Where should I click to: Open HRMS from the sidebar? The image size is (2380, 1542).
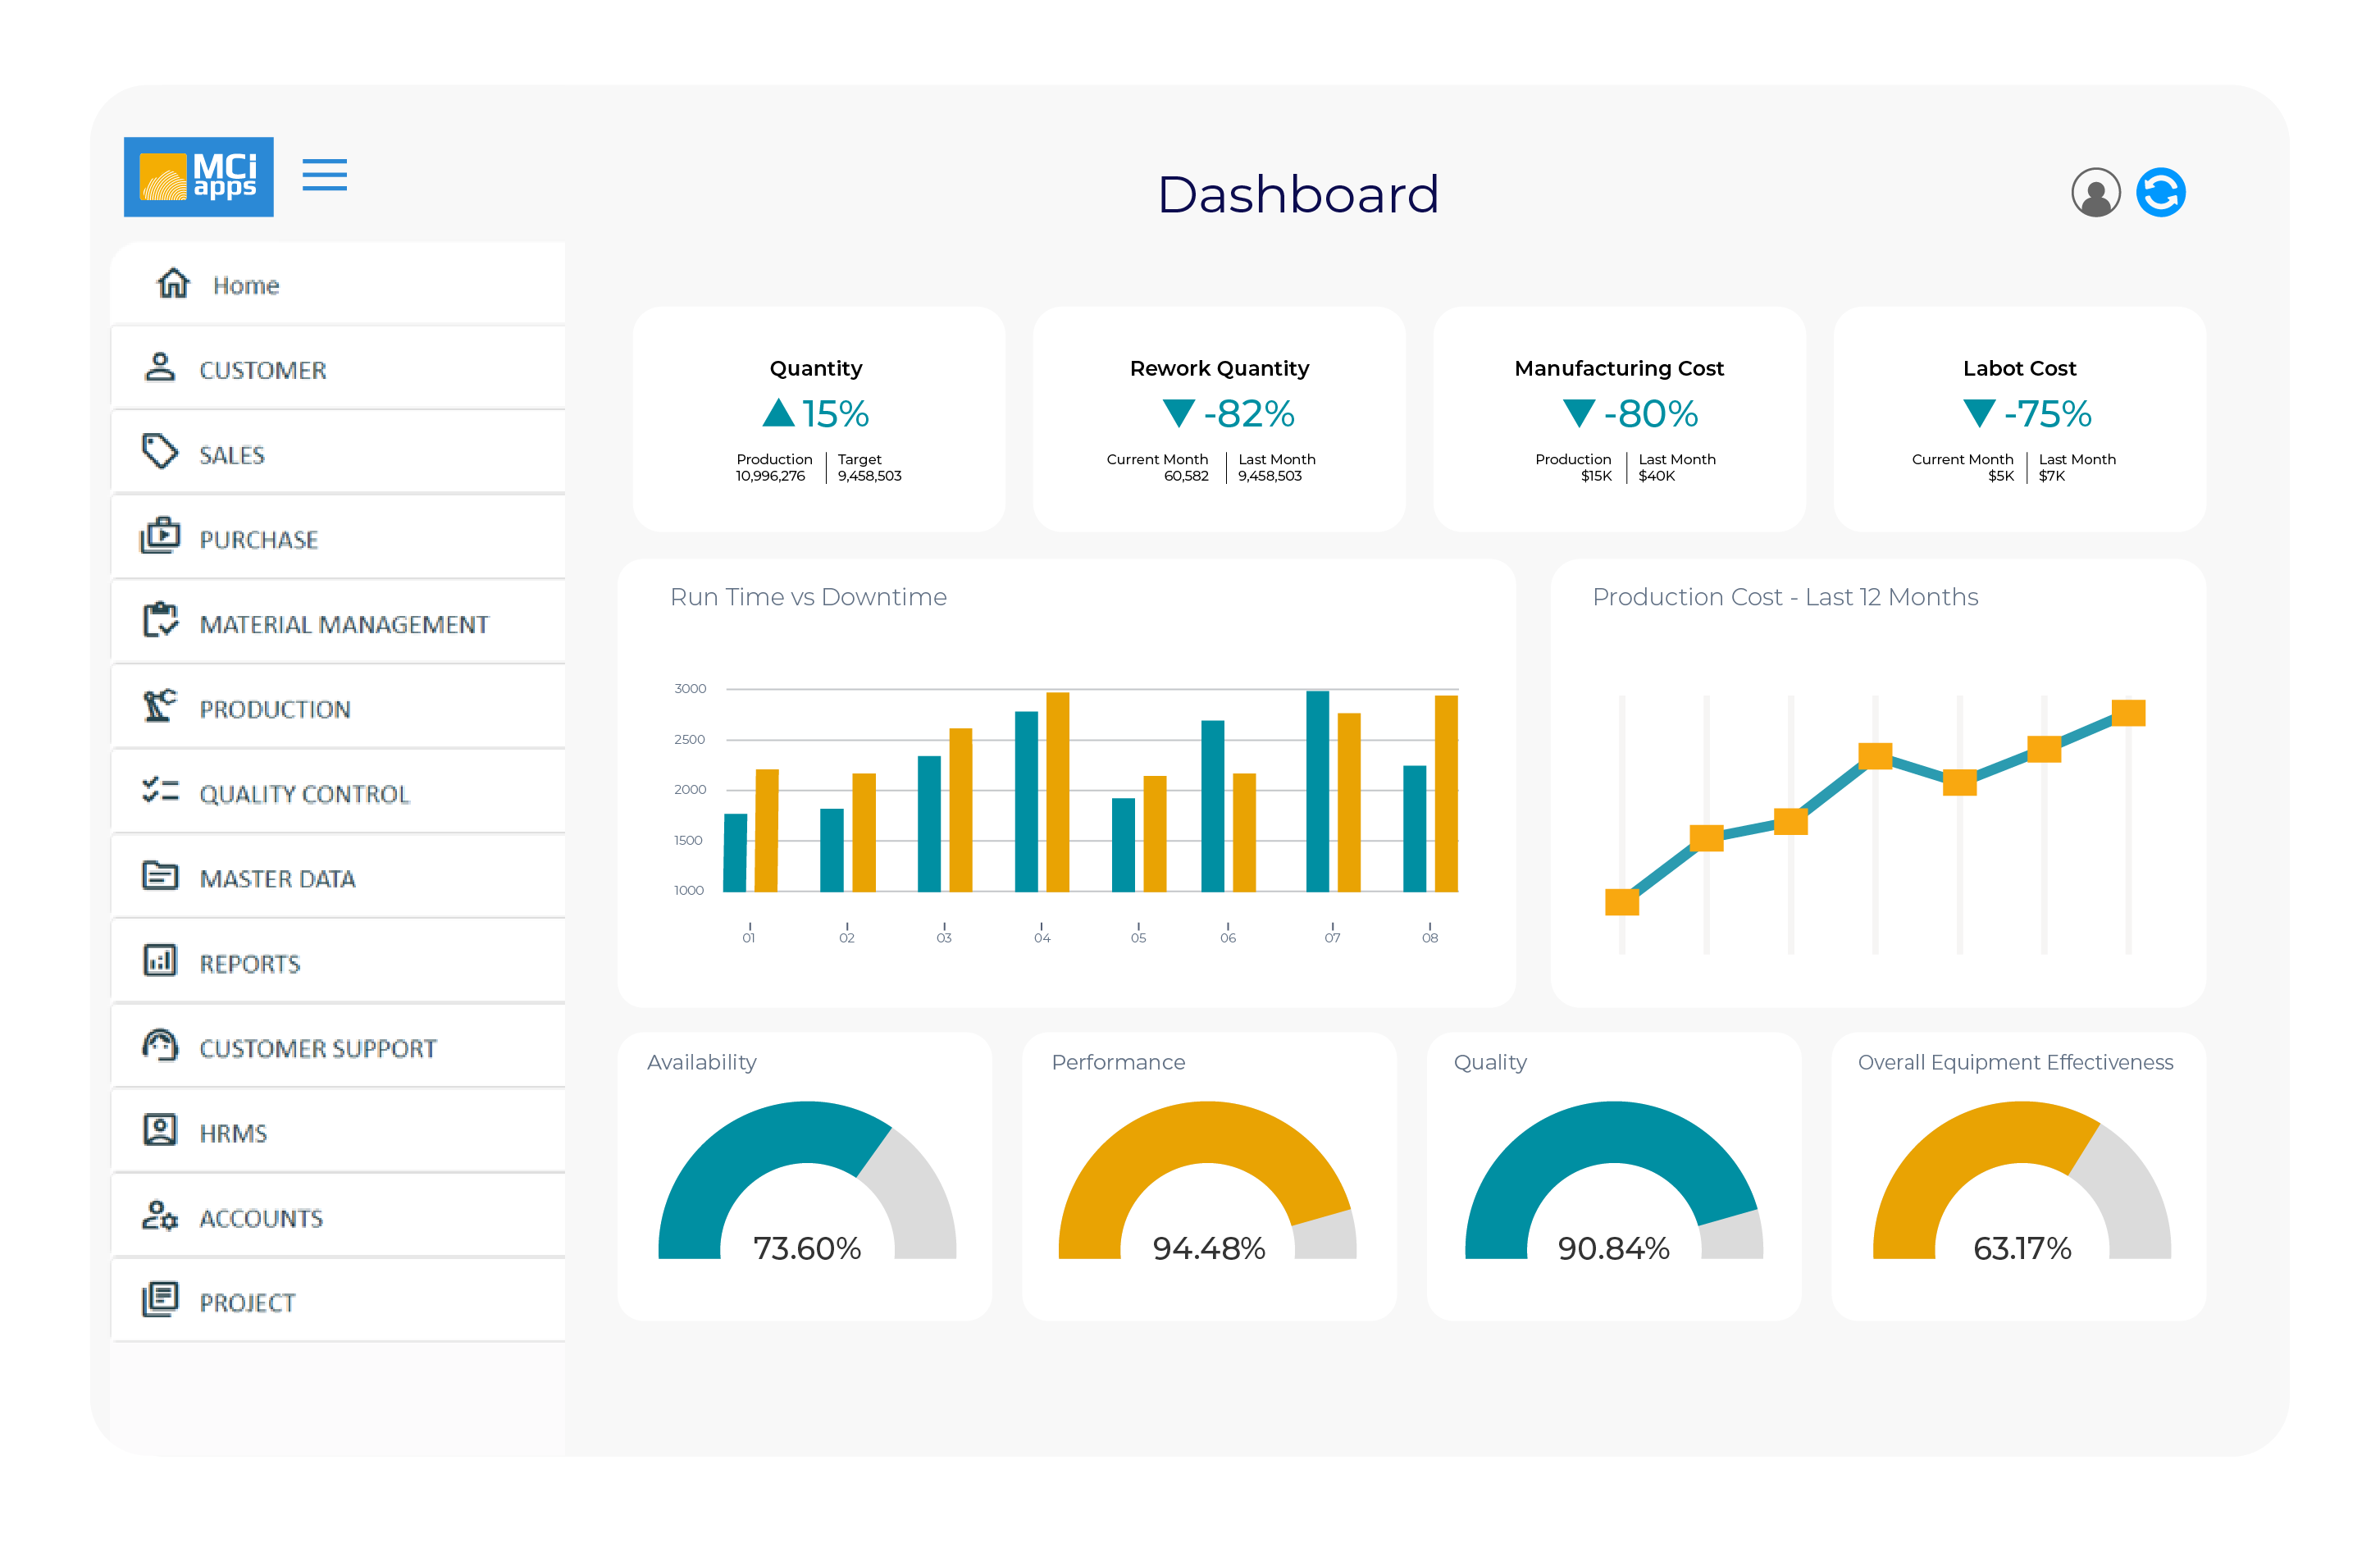(x=232, y=1133)
